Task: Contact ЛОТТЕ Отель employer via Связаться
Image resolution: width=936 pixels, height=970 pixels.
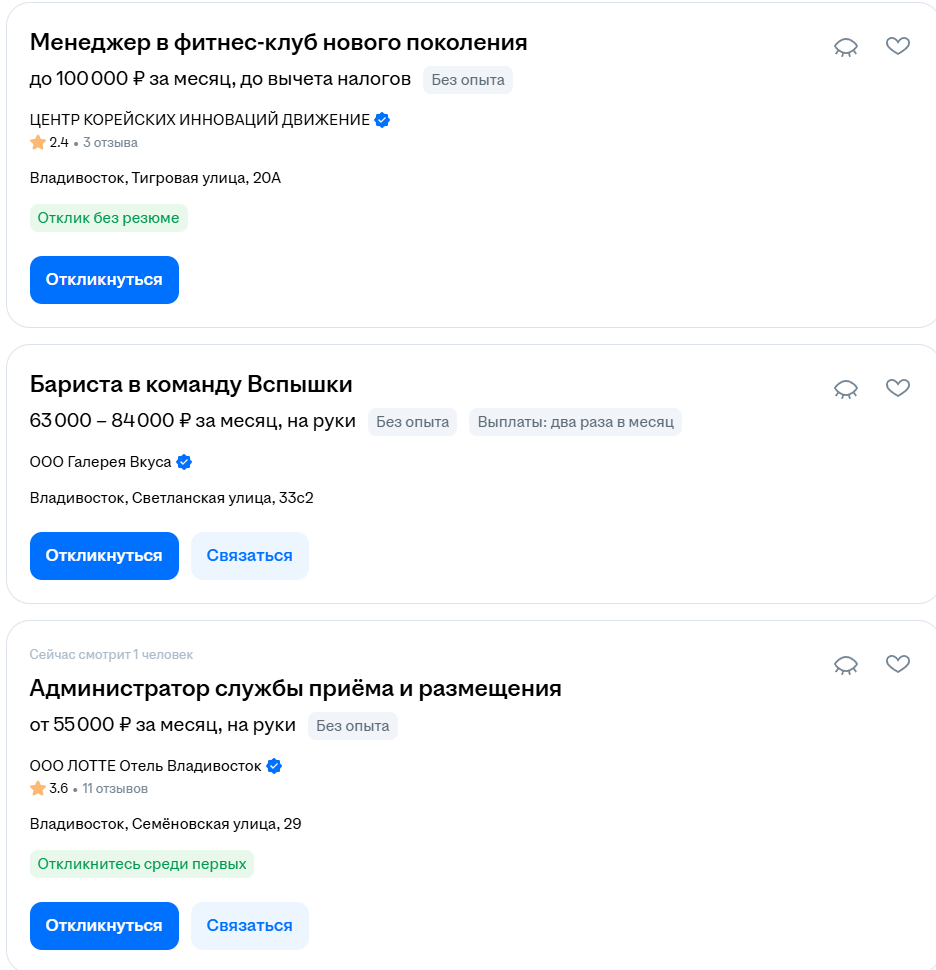Action: point(249,926)
